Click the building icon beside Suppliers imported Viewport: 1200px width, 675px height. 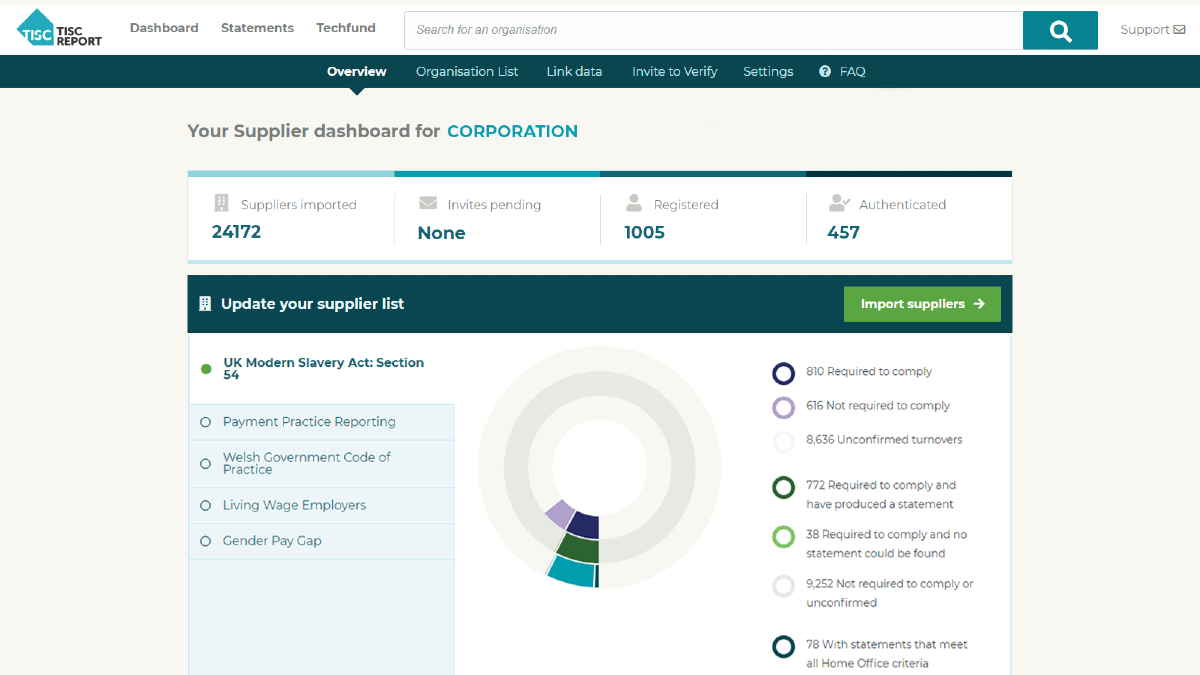coord(222,203)
